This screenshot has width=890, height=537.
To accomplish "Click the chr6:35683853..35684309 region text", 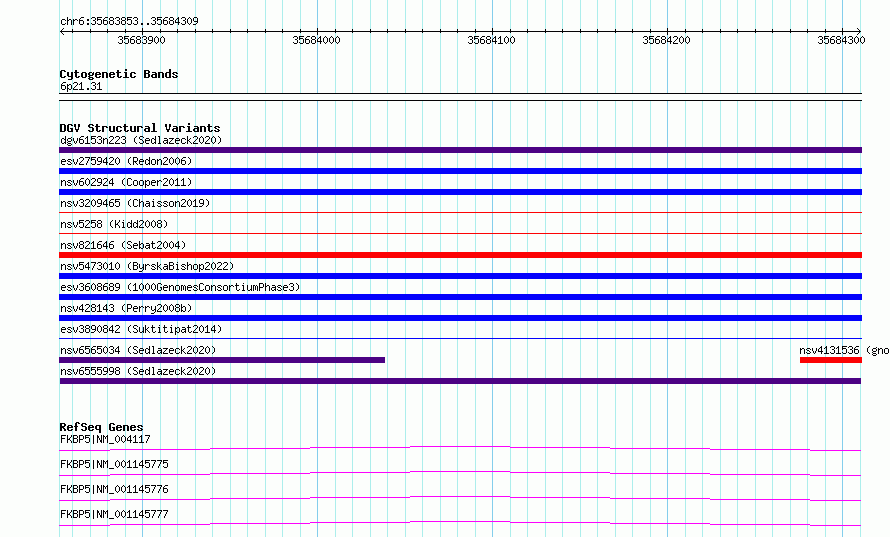I will 129,21.
